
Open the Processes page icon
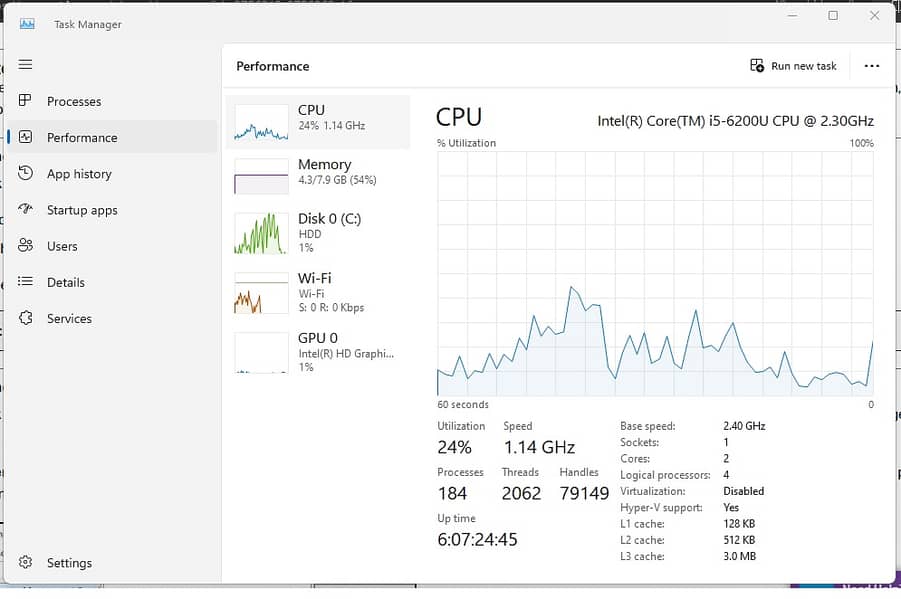coord(26,101)
